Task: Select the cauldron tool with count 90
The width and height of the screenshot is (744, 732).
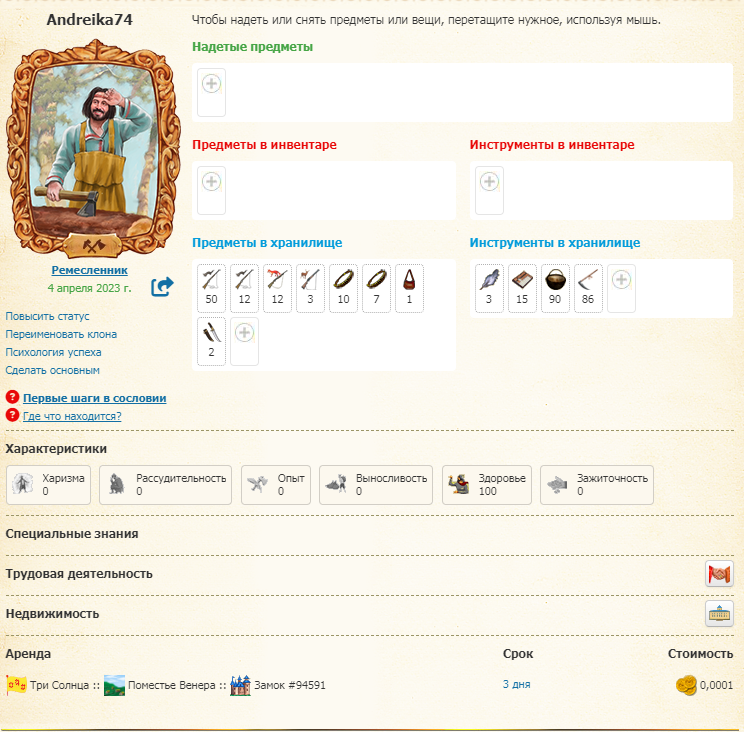Action: click(555, 288)
